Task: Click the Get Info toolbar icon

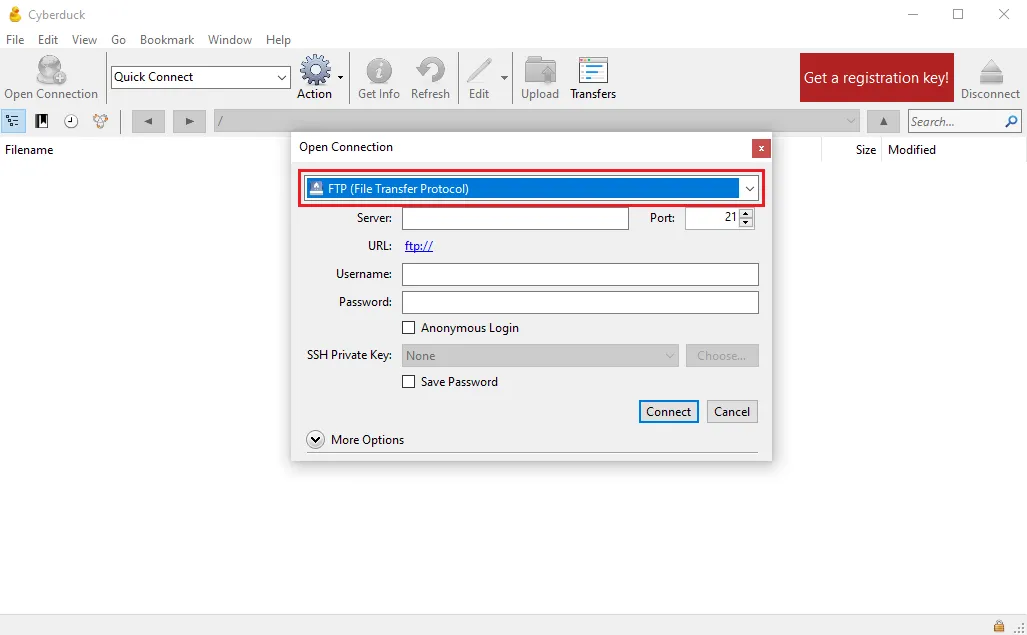Action: [x=379, y=71]
